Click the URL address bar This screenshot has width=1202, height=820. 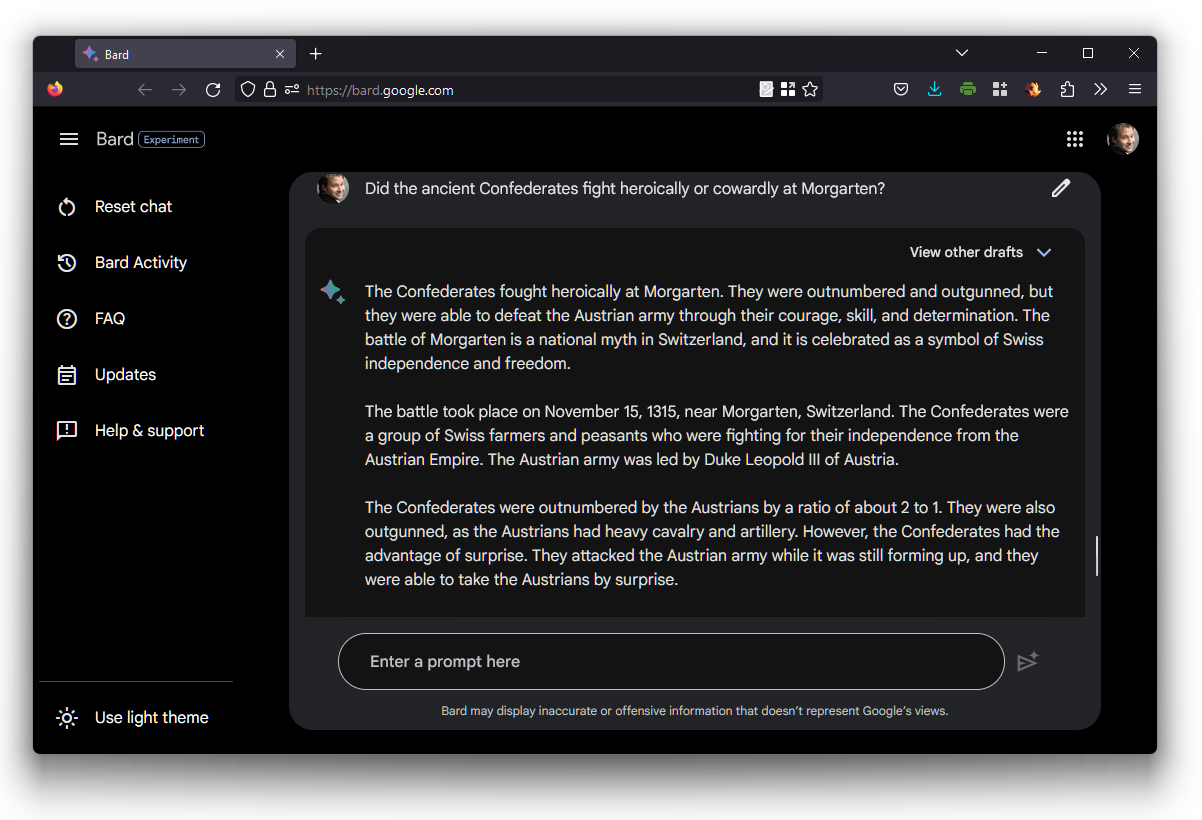[x=530, y=90]
